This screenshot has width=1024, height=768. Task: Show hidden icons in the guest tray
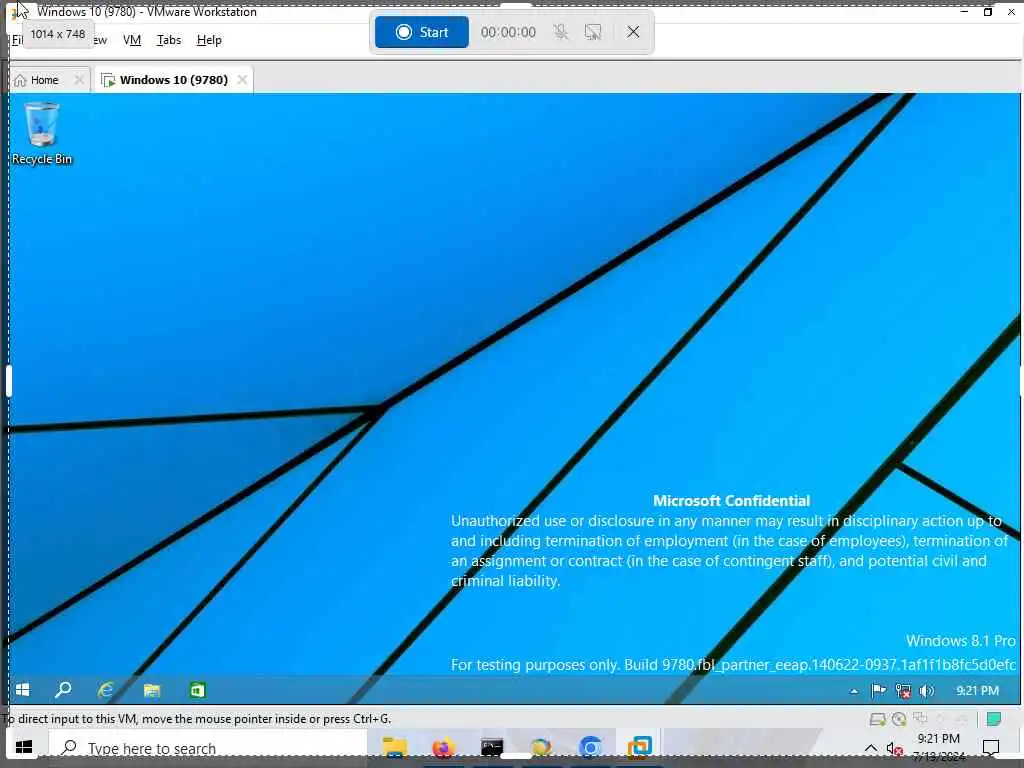(854, 691)
